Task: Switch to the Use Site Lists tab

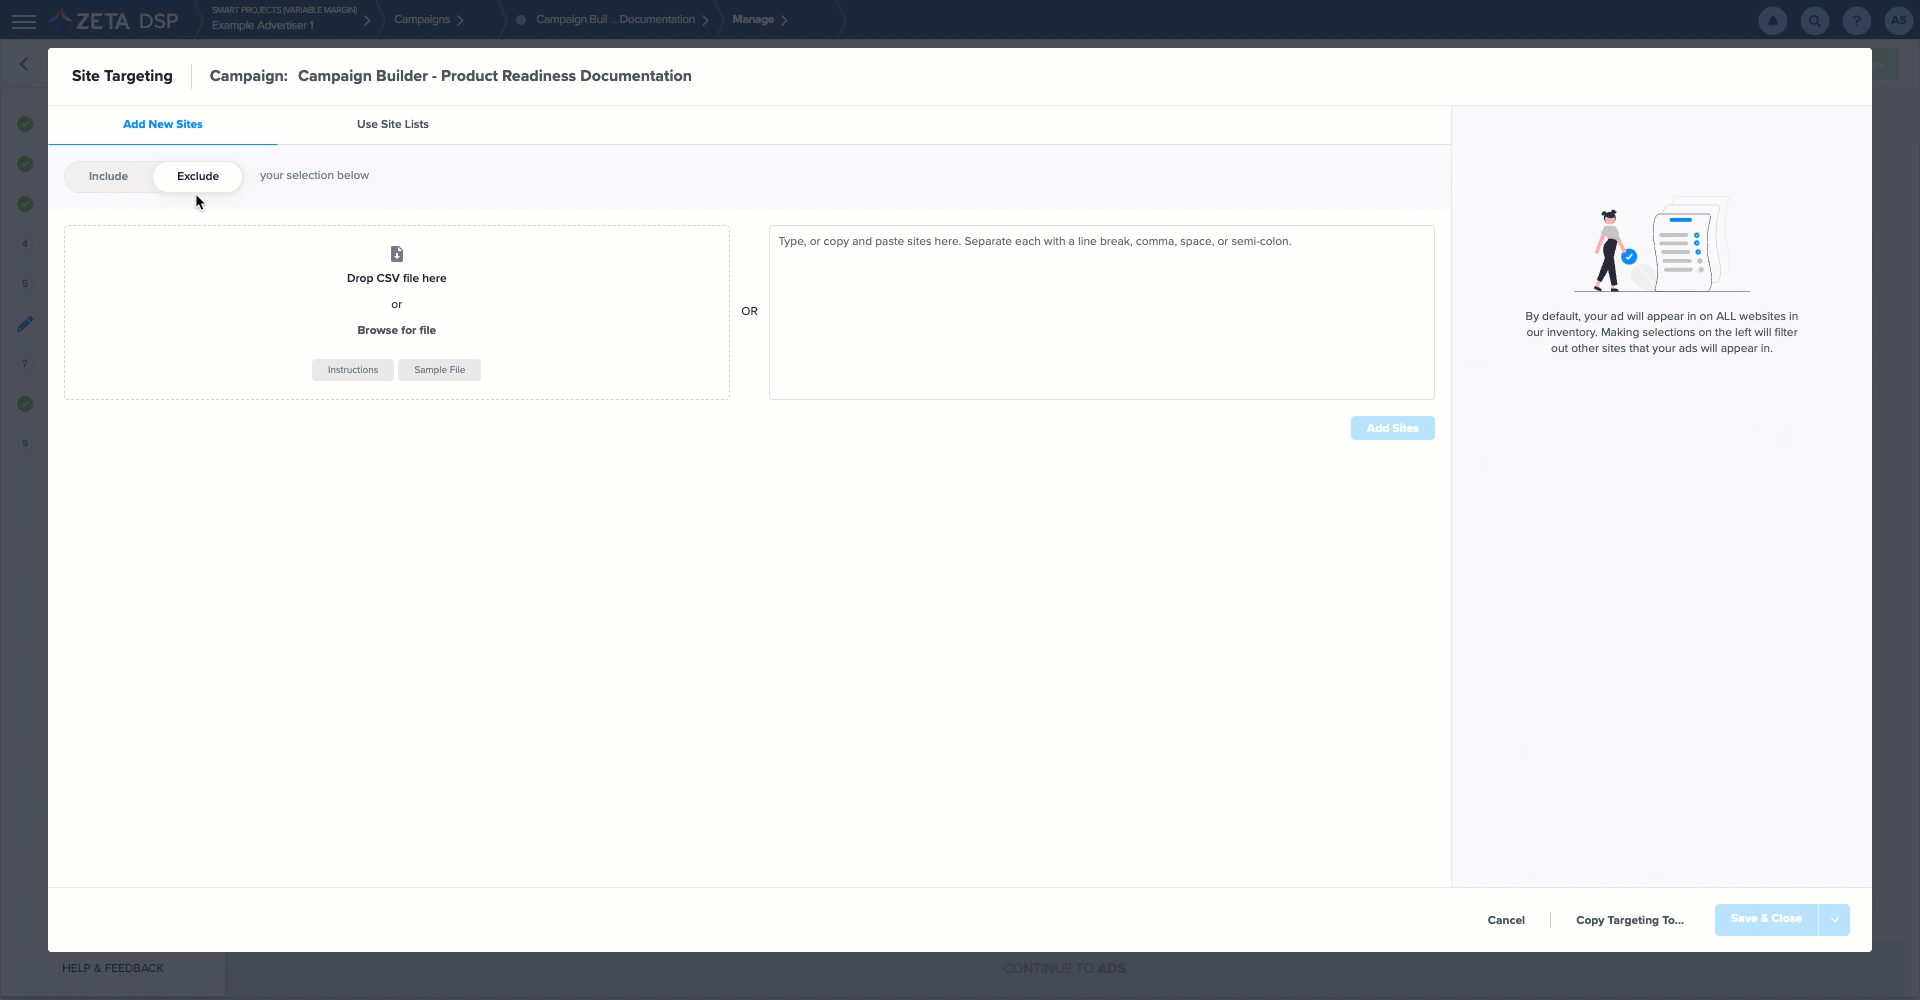Action: pos(393,124)
